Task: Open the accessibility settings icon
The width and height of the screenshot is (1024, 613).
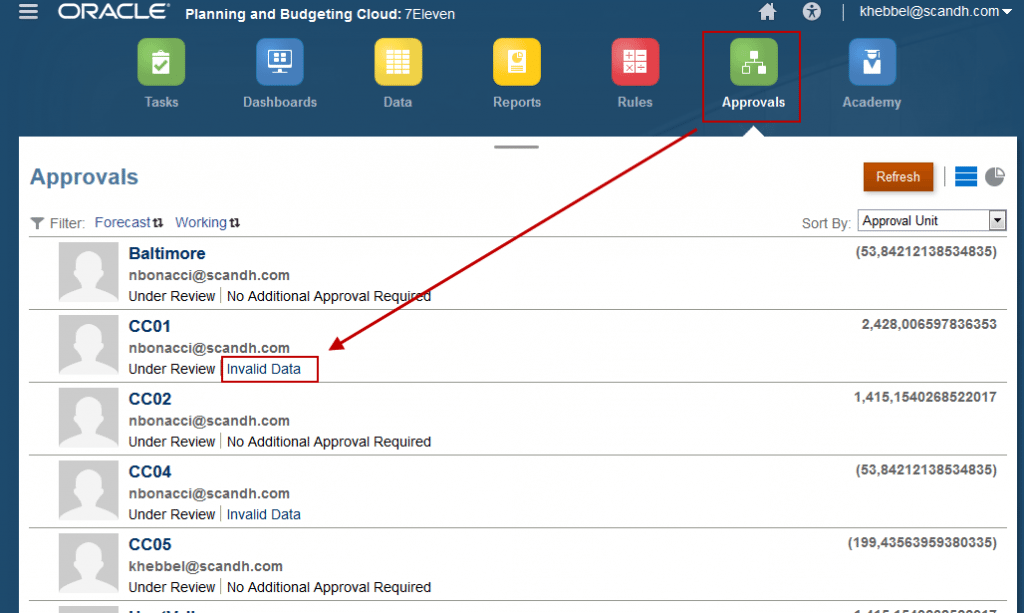Action: (x=812, y=12)
